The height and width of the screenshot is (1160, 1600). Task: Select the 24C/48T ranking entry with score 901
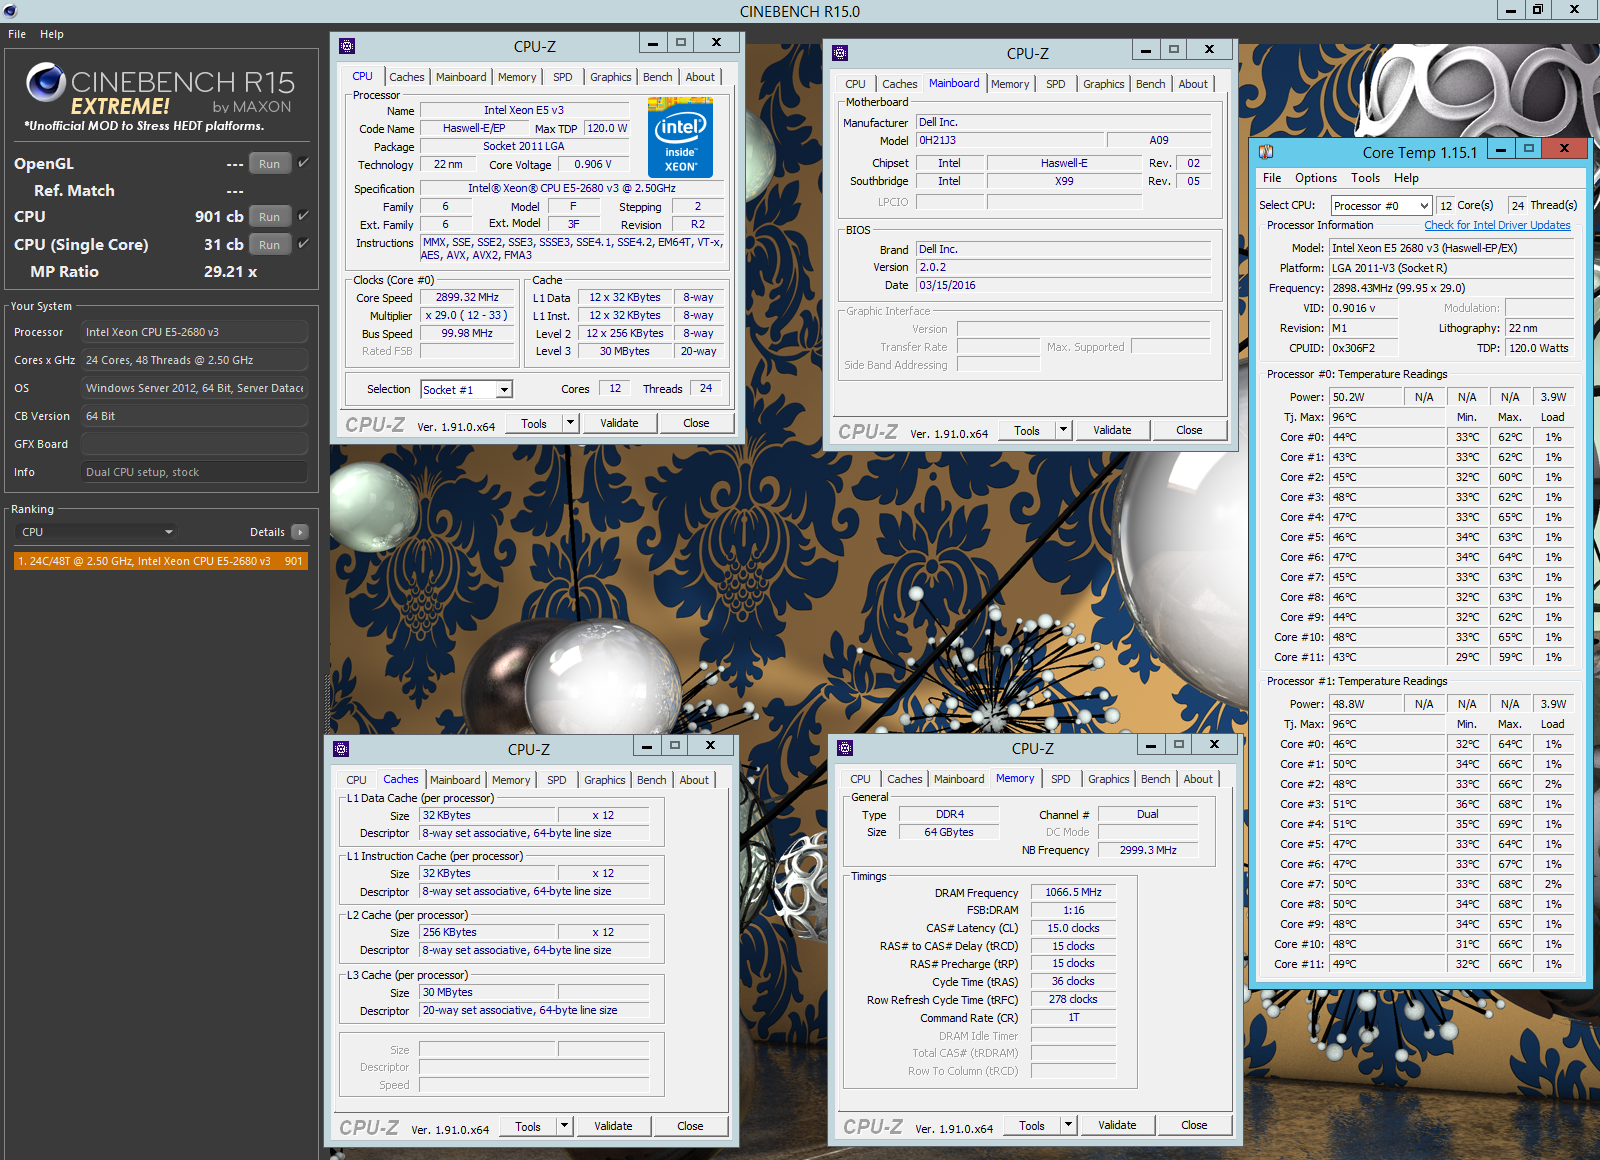(161, 561)
